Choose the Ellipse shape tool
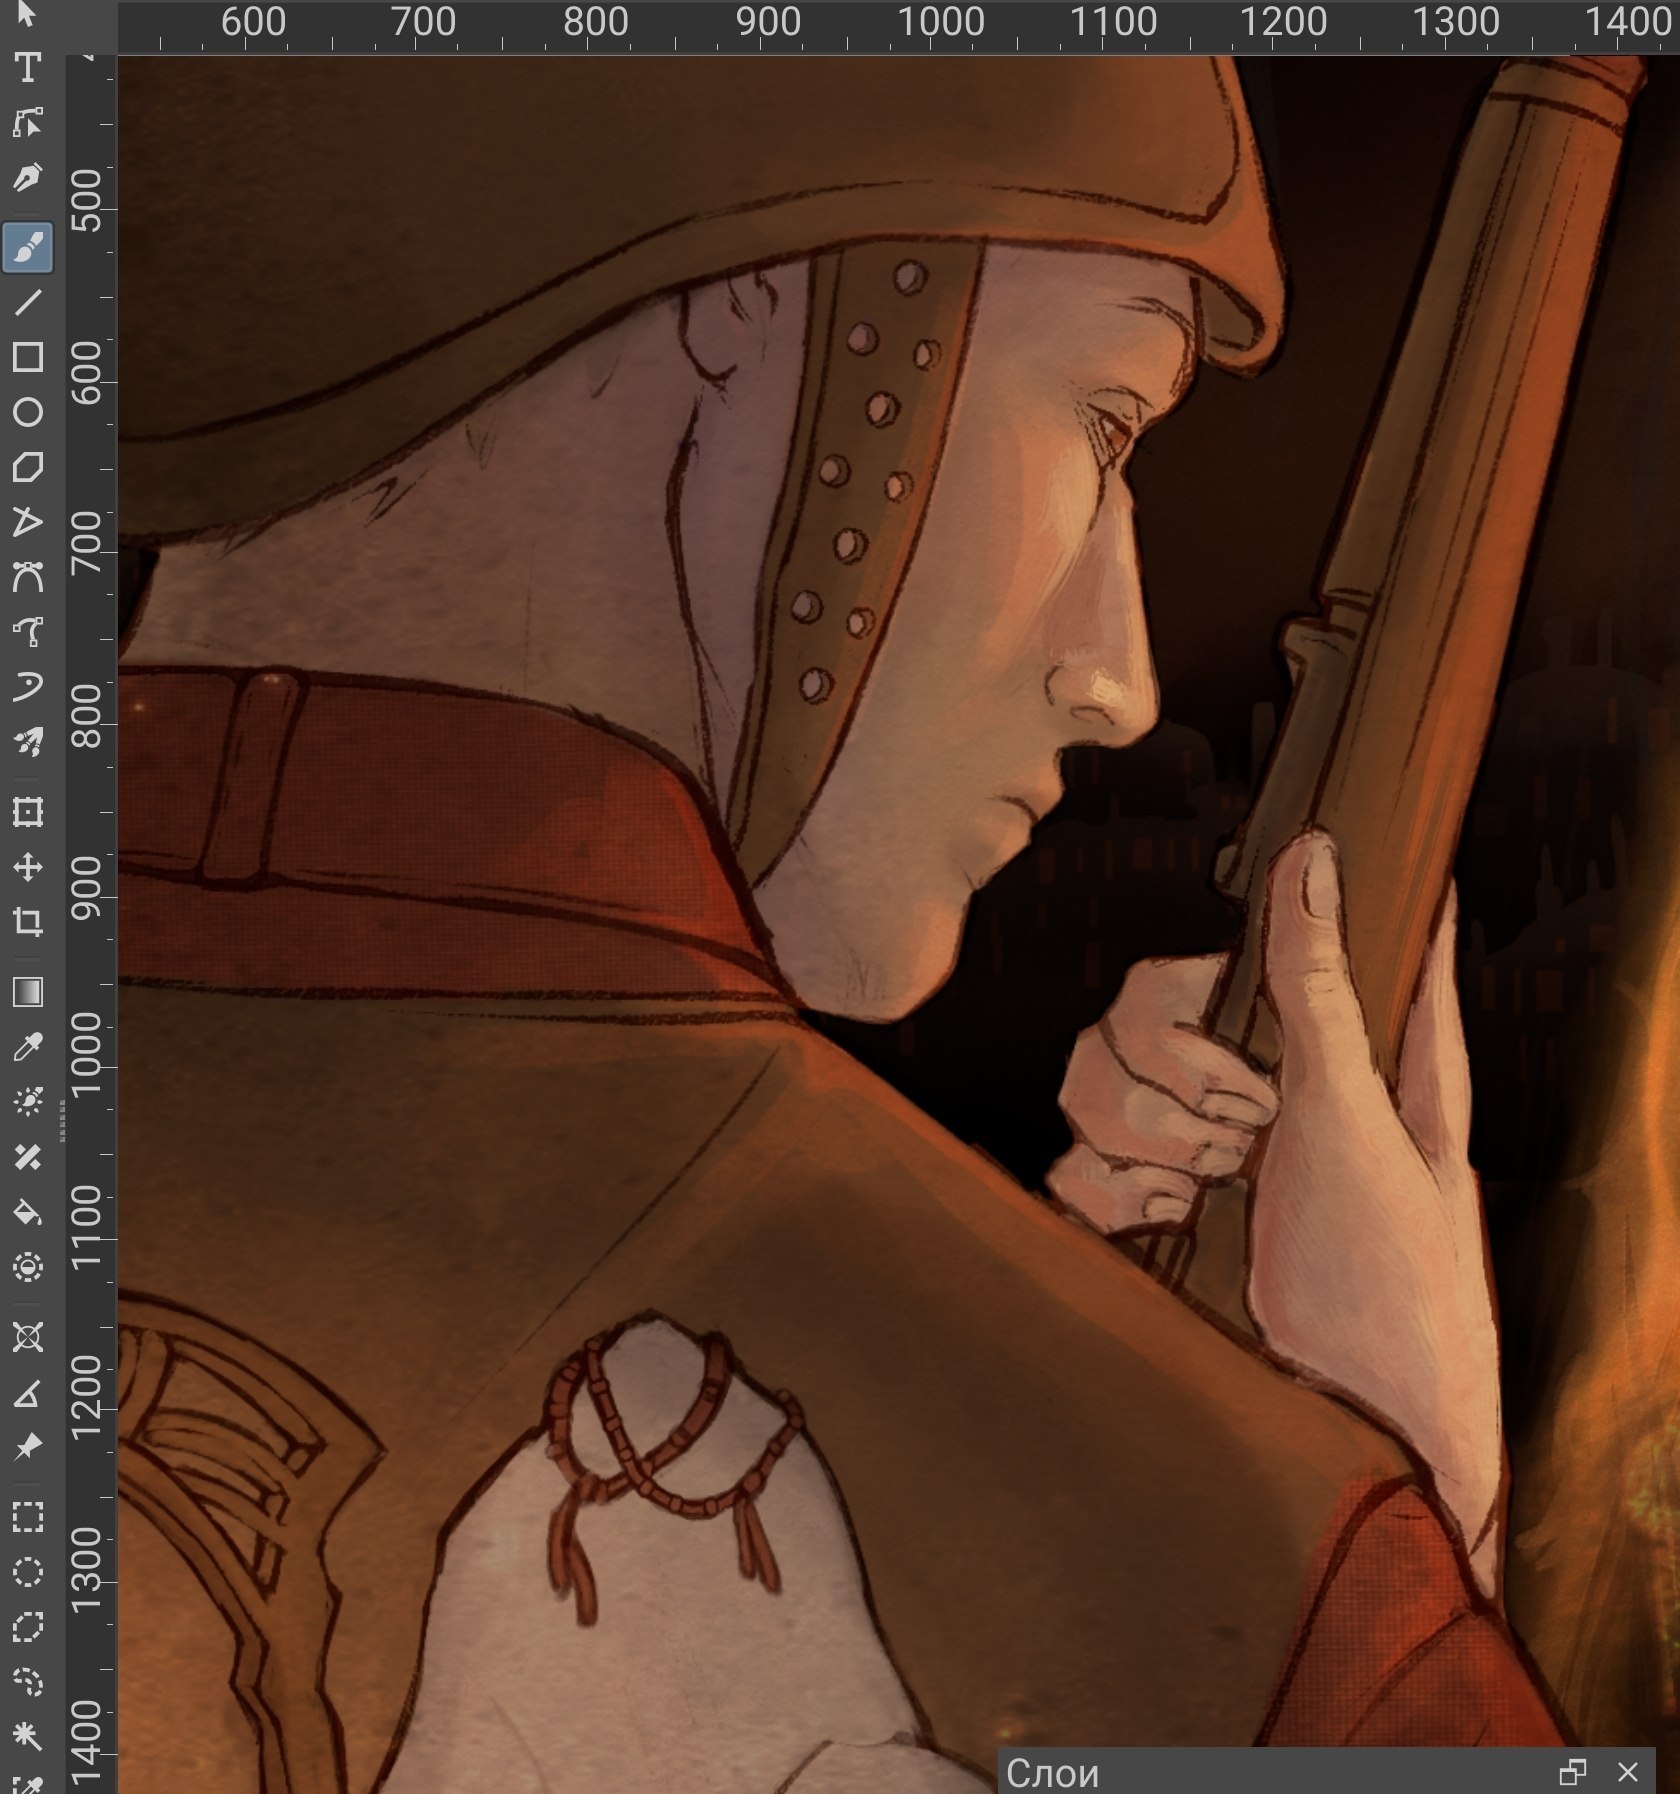This screenshot has height=1794, width=1680. tap(27, 412)
